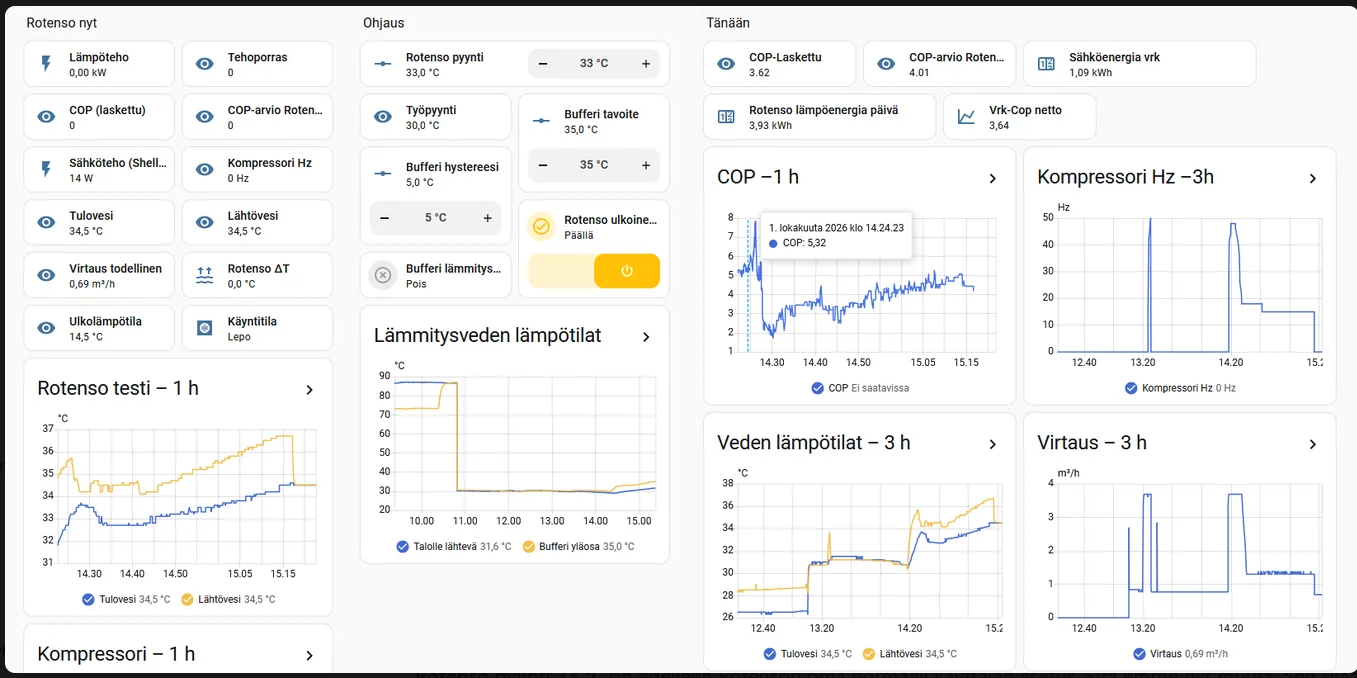Toggle the Kompressori Hz legend checkbox
Screen dimensions: 1357x678
pos(1131,388)
